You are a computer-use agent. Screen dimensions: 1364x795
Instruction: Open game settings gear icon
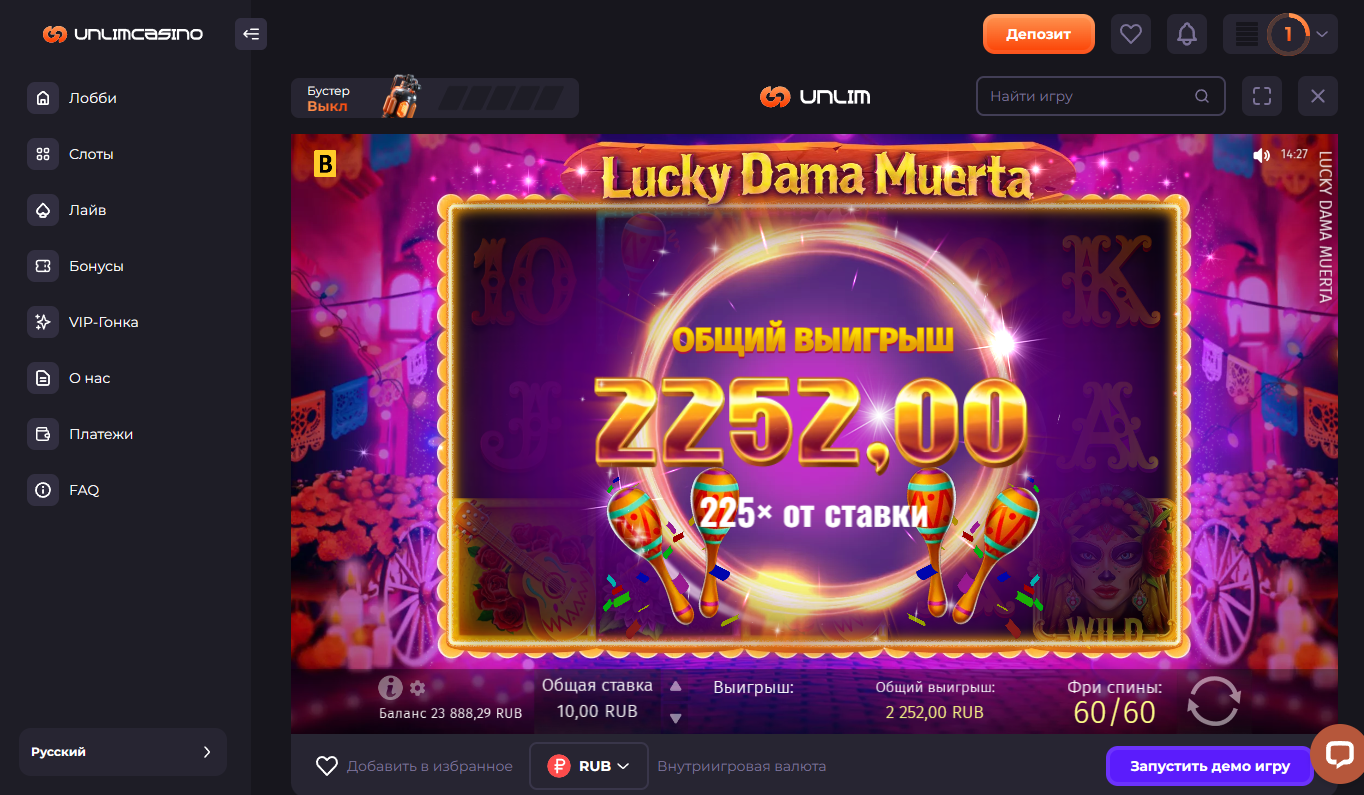418,688
